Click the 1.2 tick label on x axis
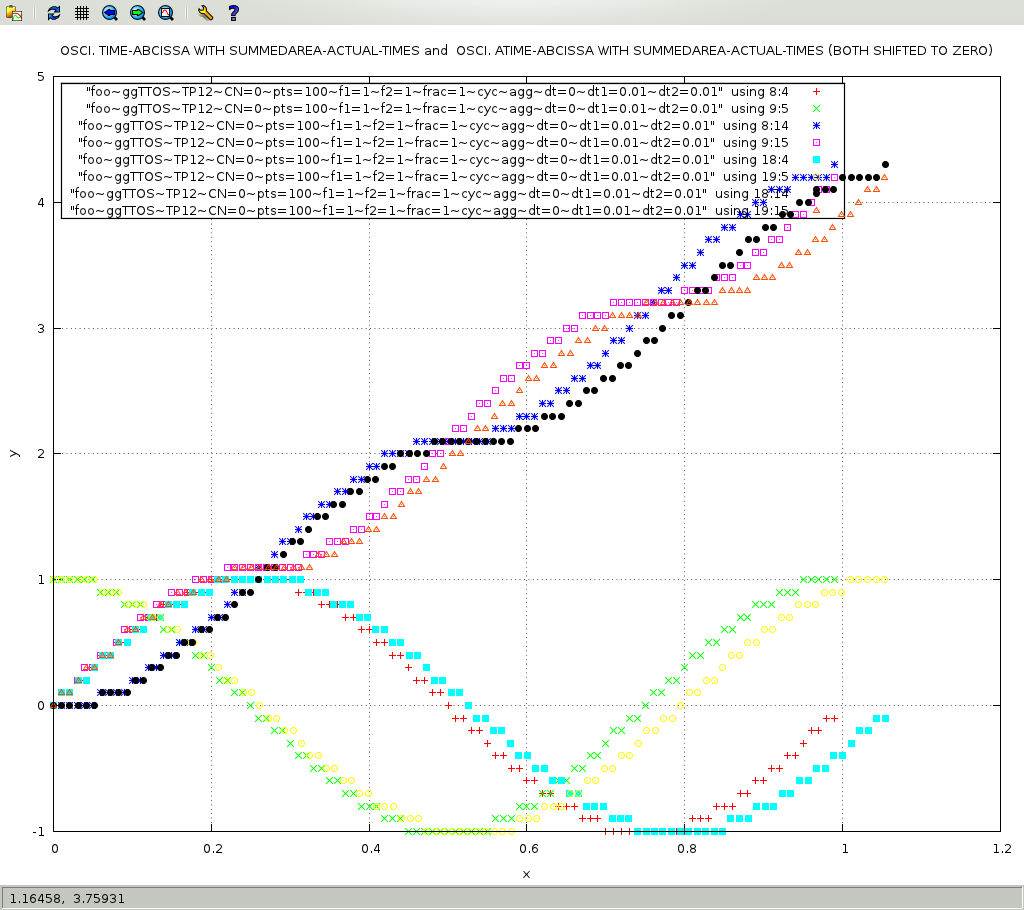The image size is (1024, 910). pos(1000,848)
